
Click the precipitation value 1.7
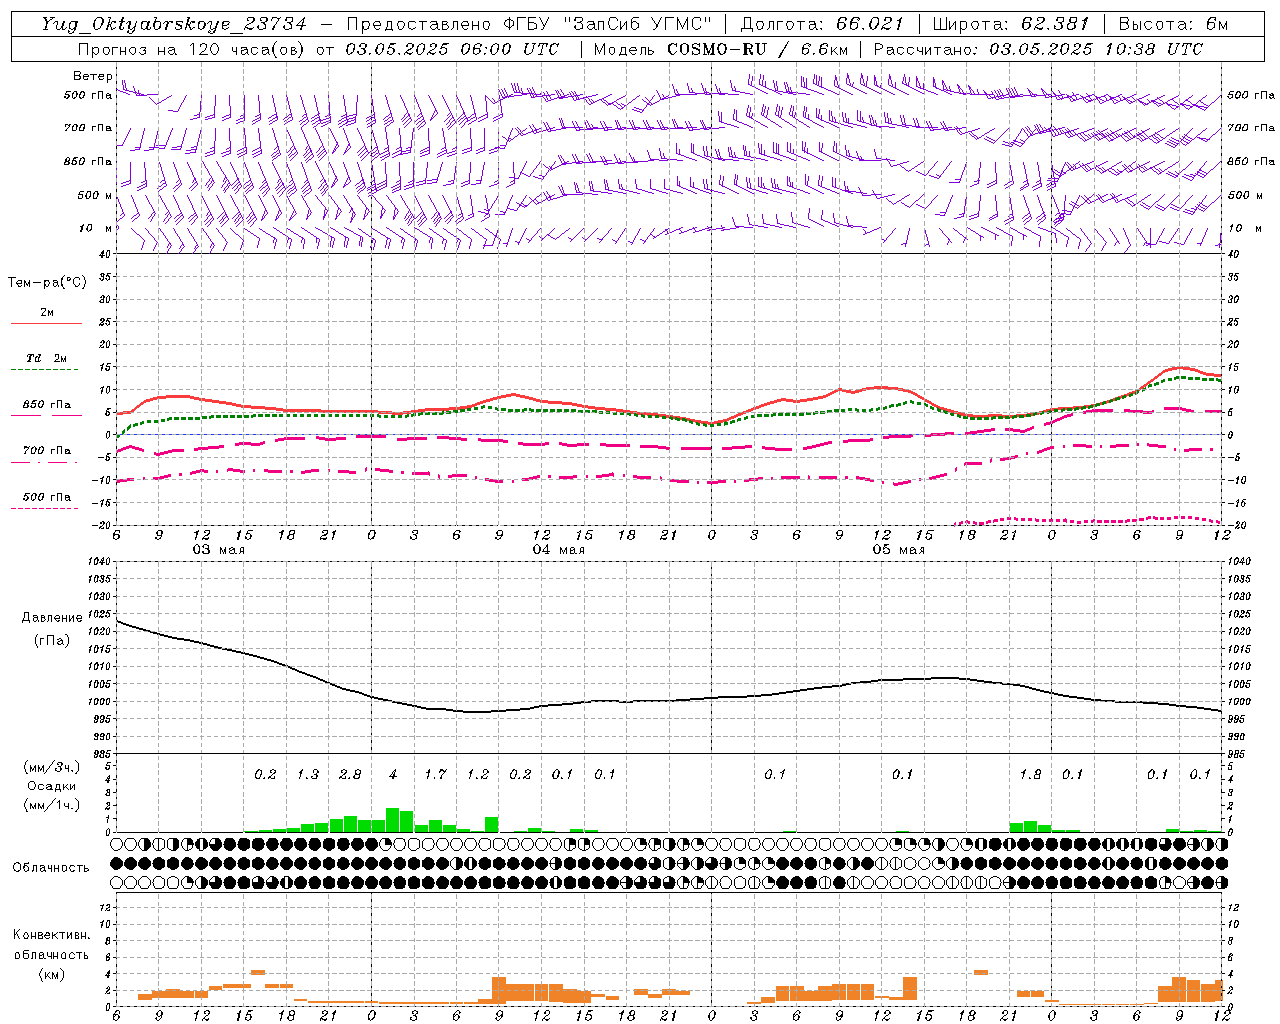435,774
